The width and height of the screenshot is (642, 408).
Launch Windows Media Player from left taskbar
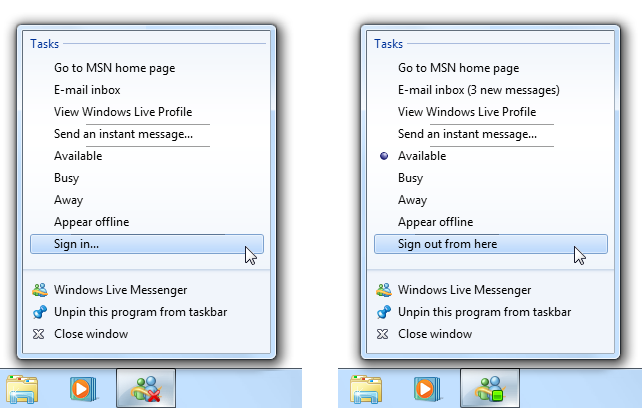pos(83,388)
